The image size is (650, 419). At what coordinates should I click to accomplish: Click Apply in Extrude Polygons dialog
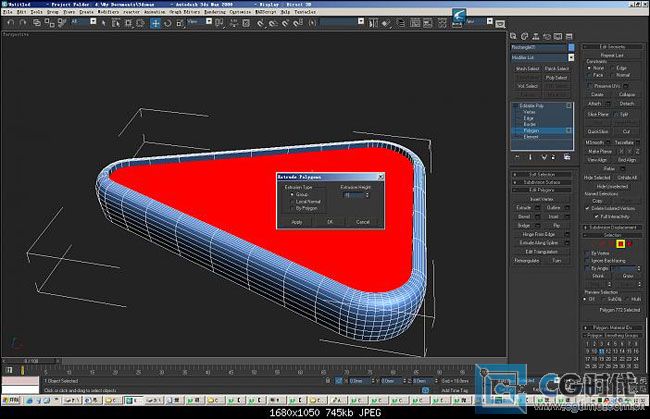coord(297,222)
